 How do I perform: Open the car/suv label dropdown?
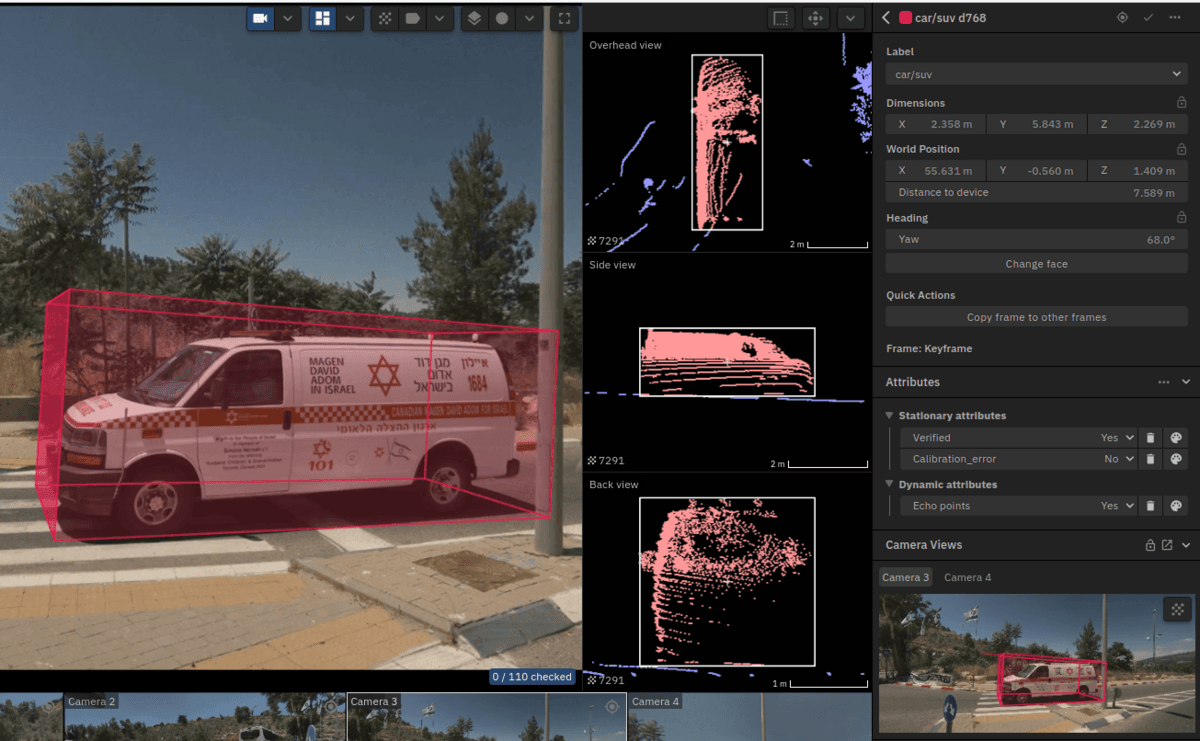pyautogui.click(x=1036, y=74)
